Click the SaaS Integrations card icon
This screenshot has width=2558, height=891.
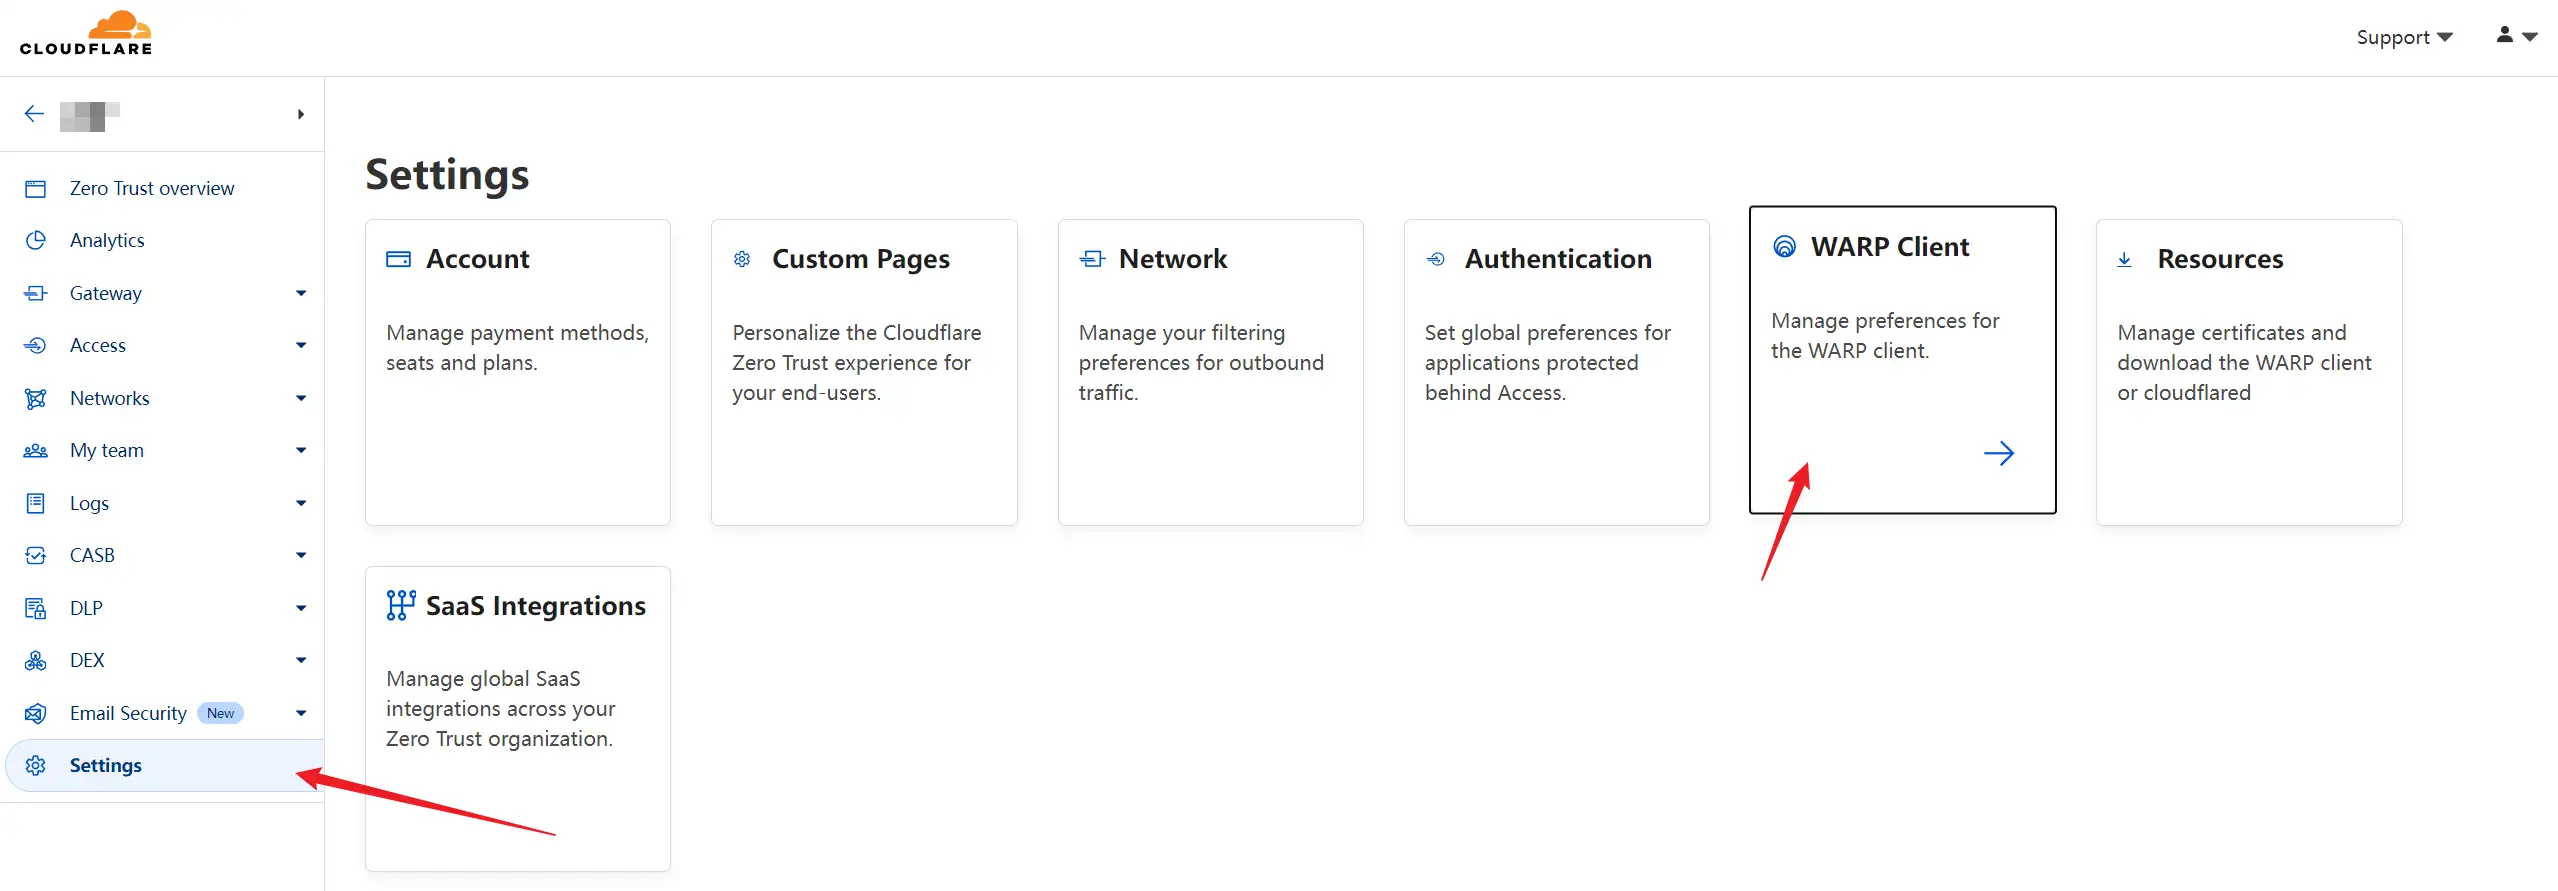401,606
